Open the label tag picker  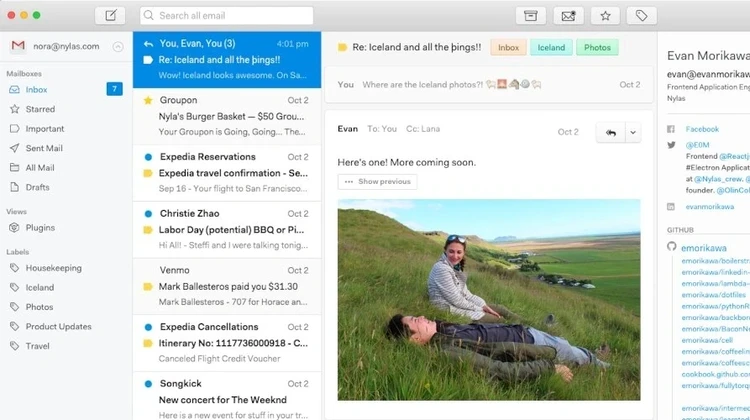641,16
